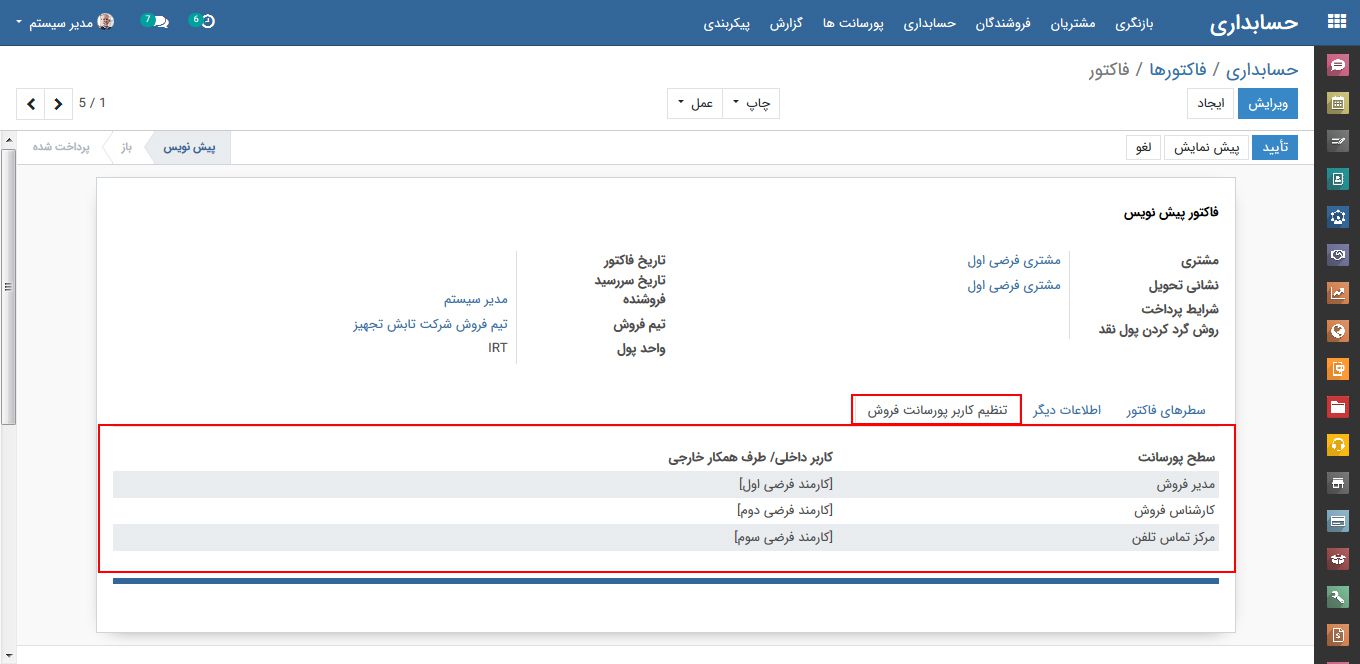Click the IRT currency value
1360x664 pixels.
(x=498, y=348)
